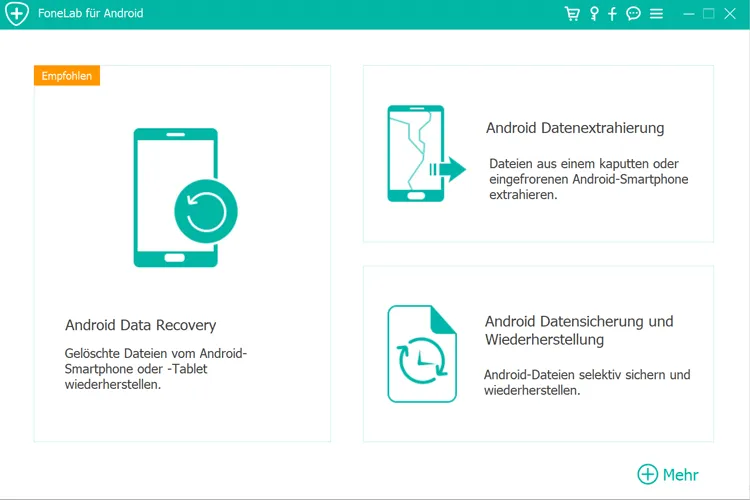Click the shopping cart purchase icon
Viewport: 750px width, 500px height.
coord(572,14)
